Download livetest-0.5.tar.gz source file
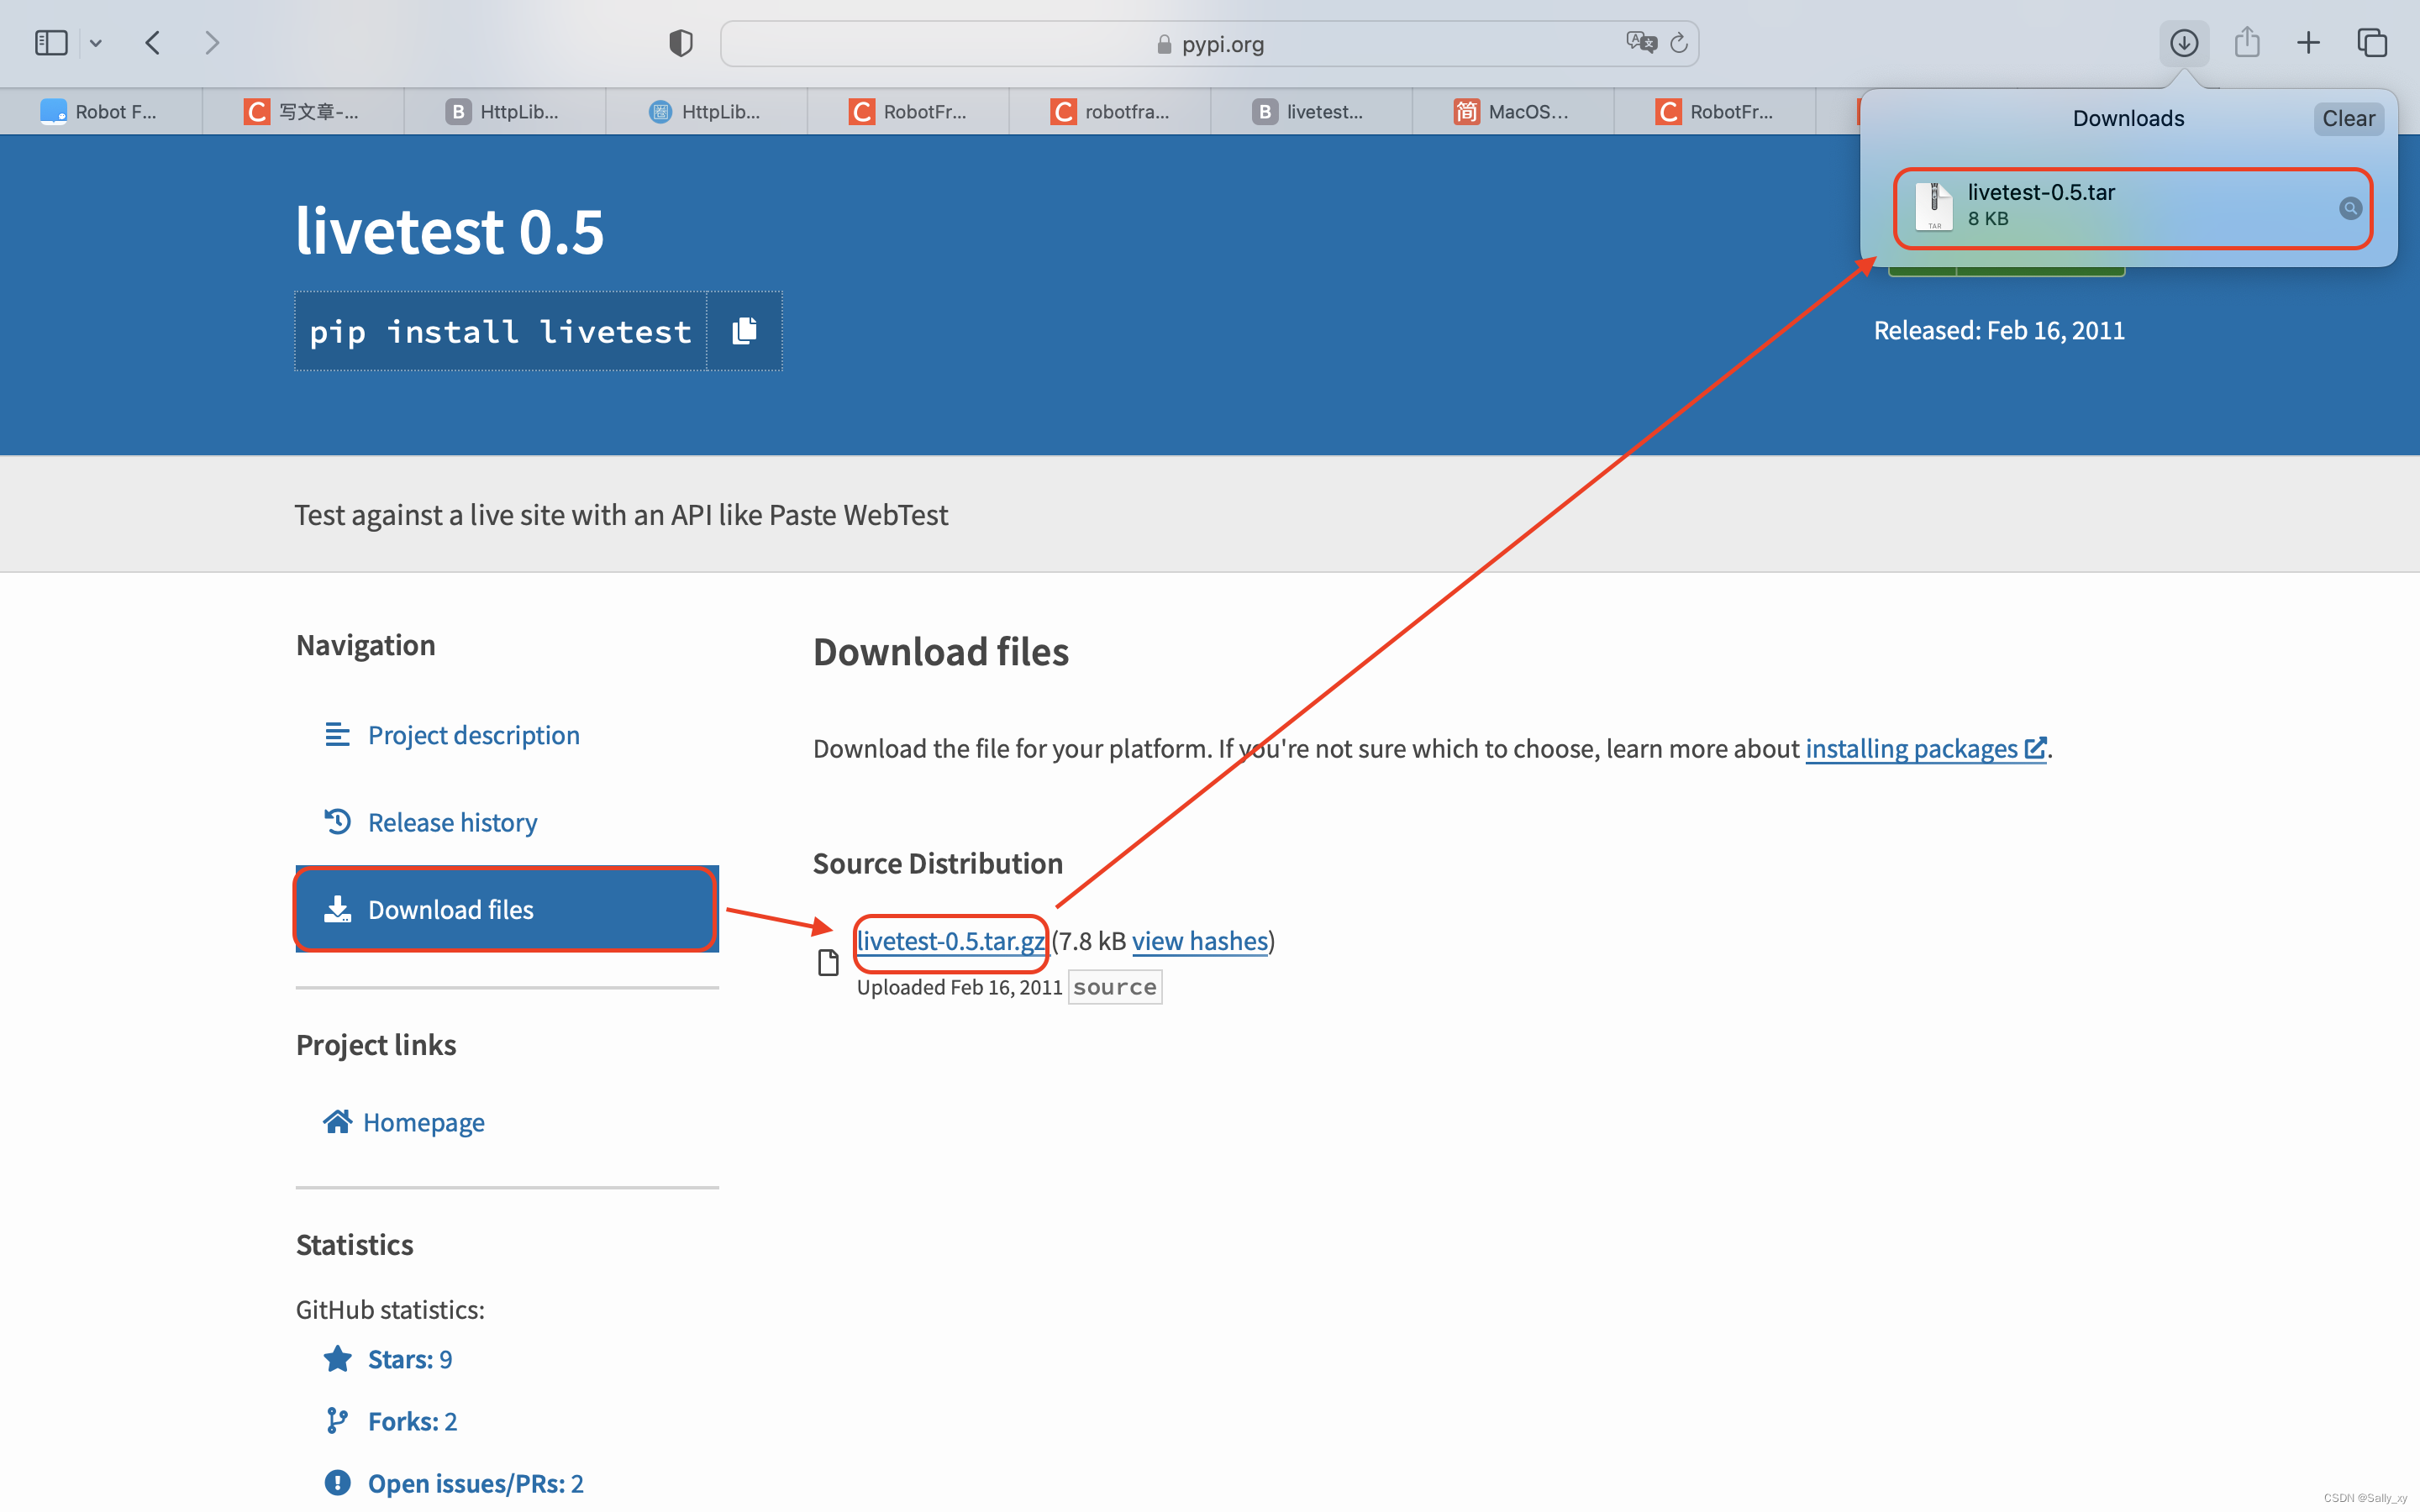2420x1512 pixels. pos(951,941)
